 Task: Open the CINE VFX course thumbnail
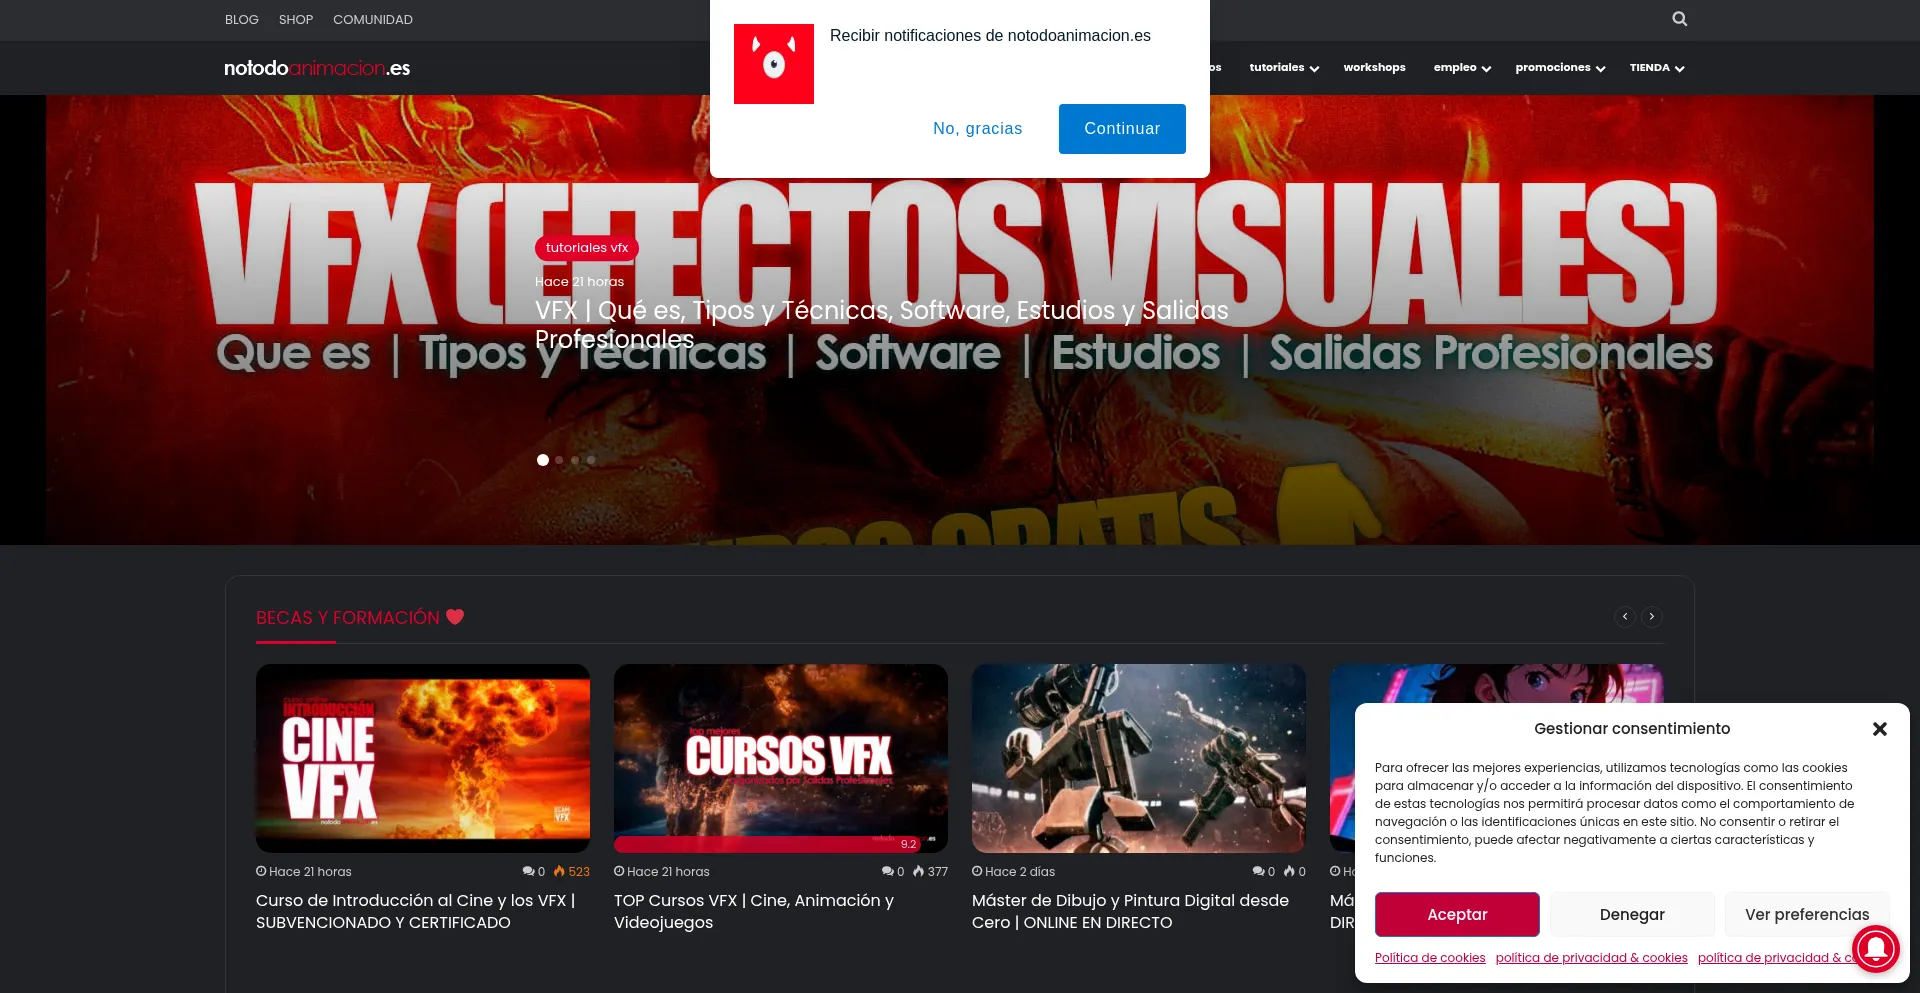[x=423, y=758]
